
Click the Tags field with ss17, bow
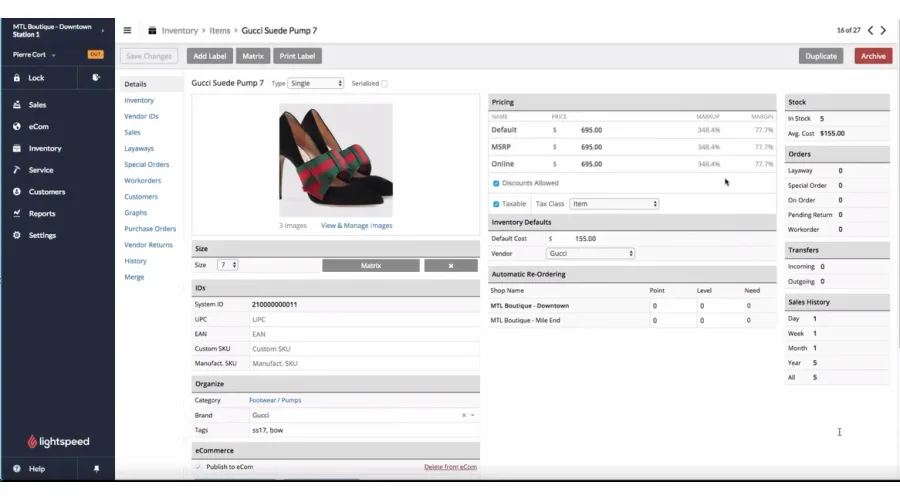(x=364, y=430)
